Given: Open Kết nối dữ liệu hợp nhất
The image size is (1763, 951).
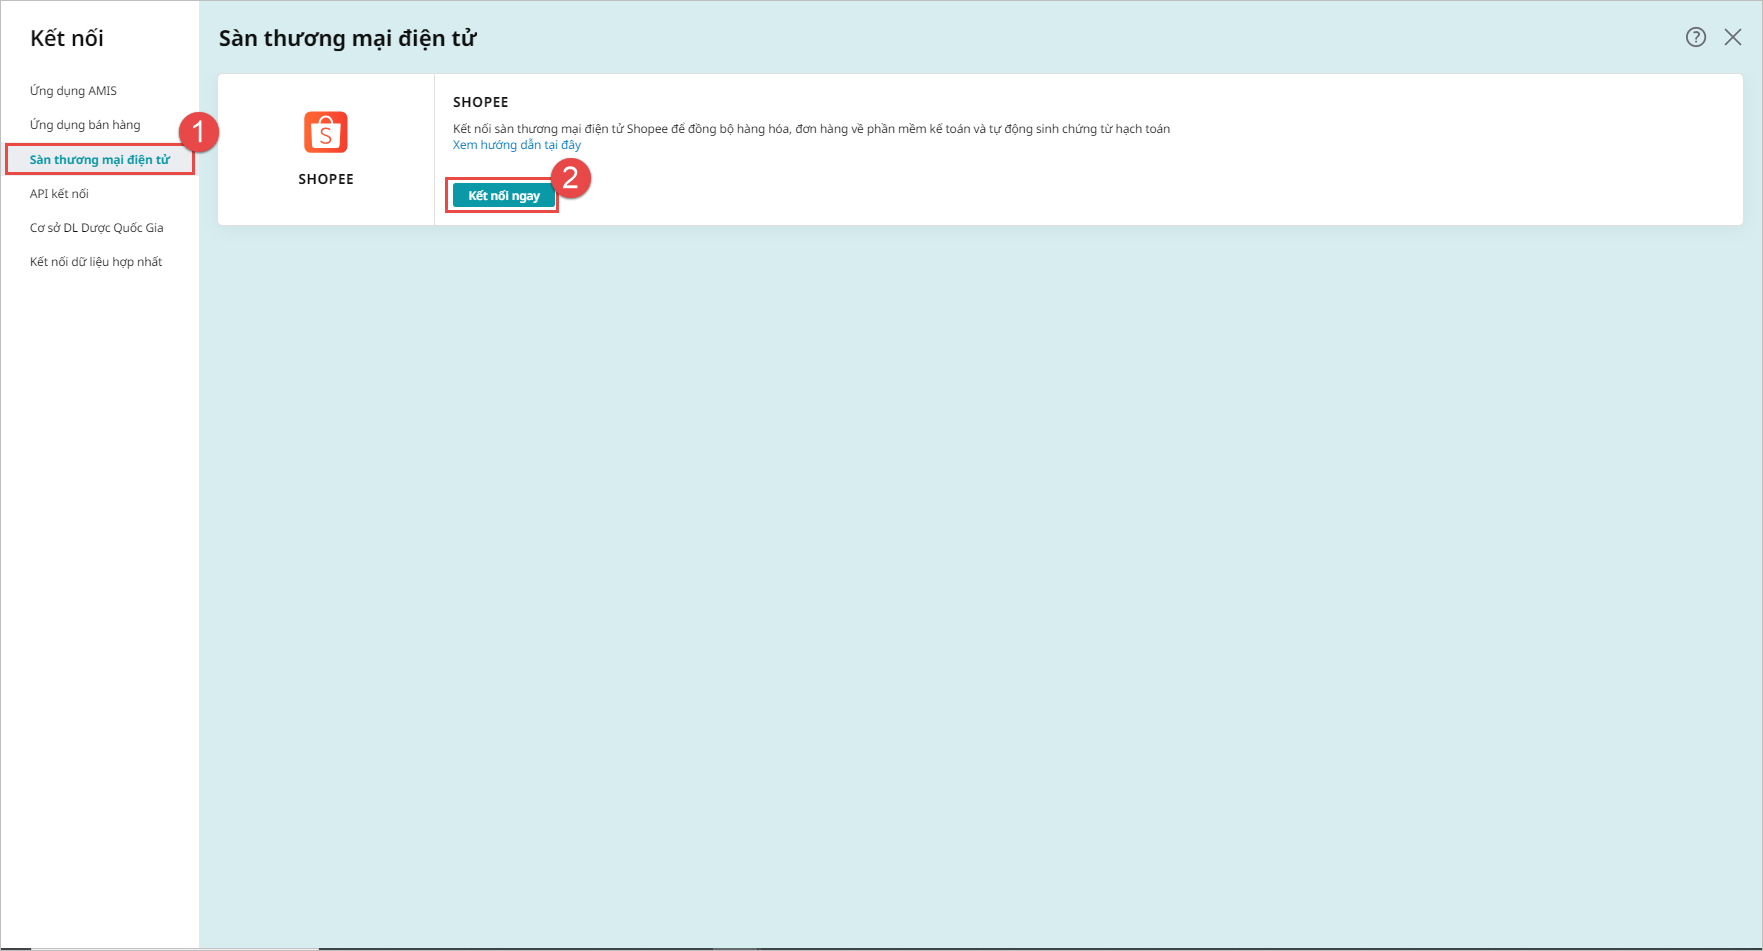Looking at the screenshot, I should click(x=96, y=262).
